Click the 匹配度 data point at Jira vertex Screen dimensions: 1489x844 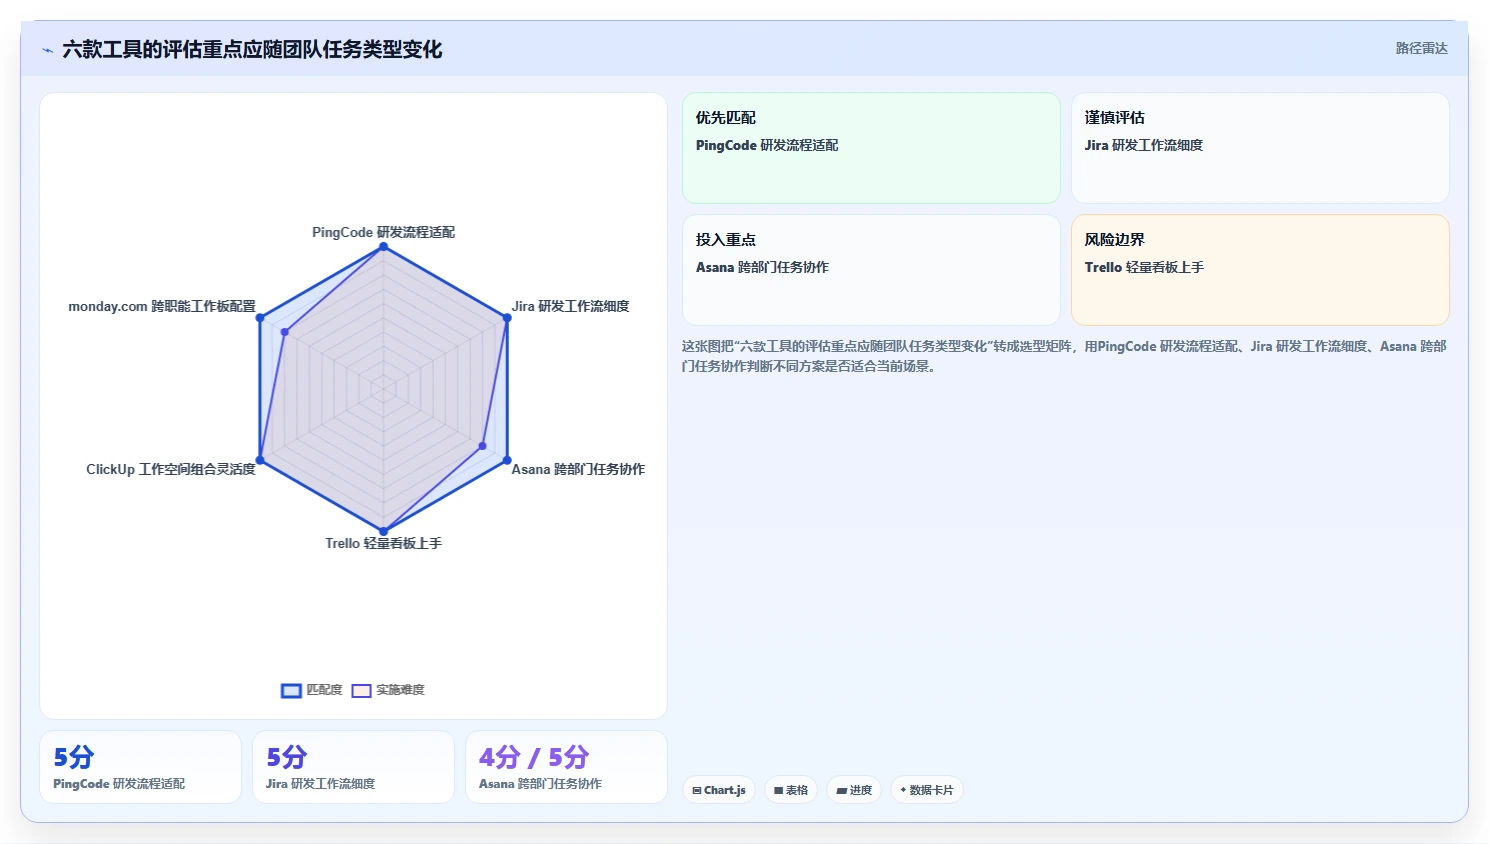coord(507,318)
